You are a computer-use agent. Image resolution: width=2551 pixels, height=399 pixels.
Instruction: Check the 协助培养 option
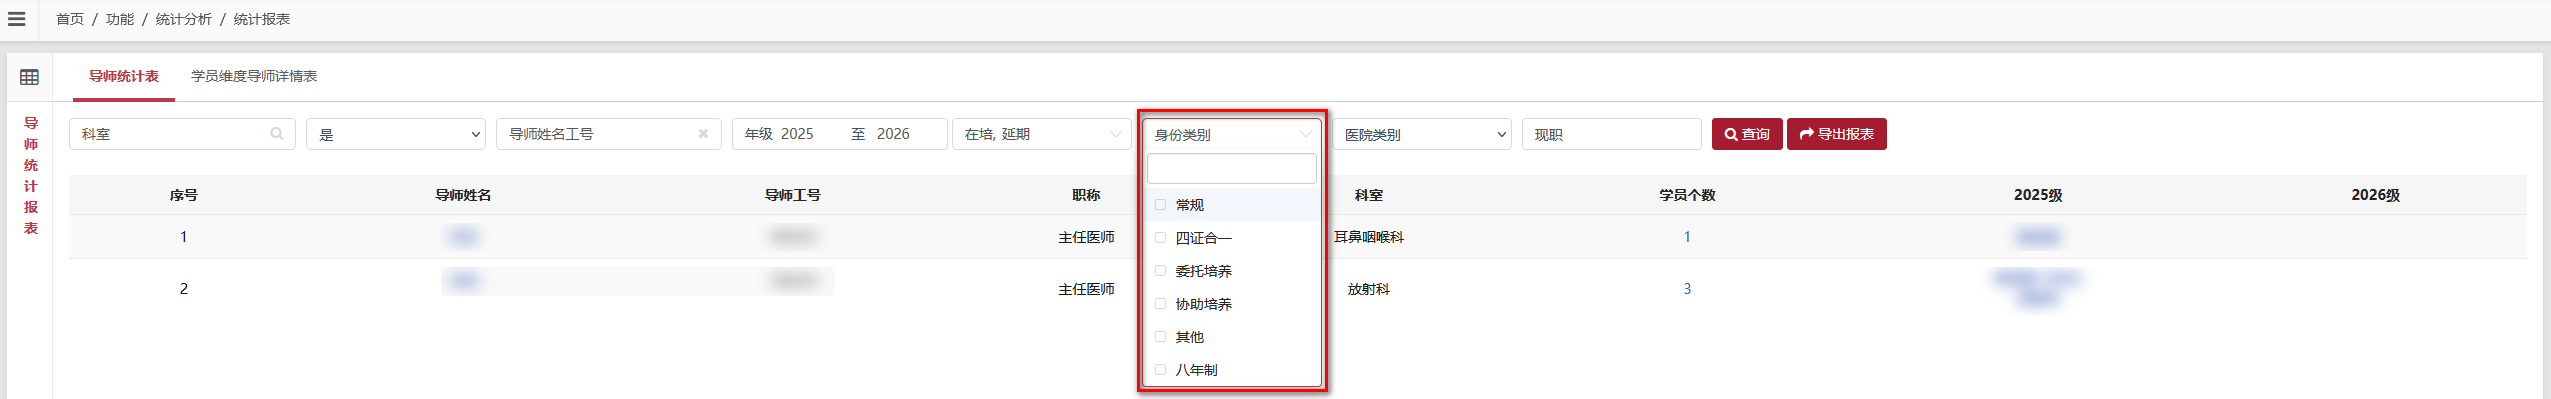(1160, 303)
